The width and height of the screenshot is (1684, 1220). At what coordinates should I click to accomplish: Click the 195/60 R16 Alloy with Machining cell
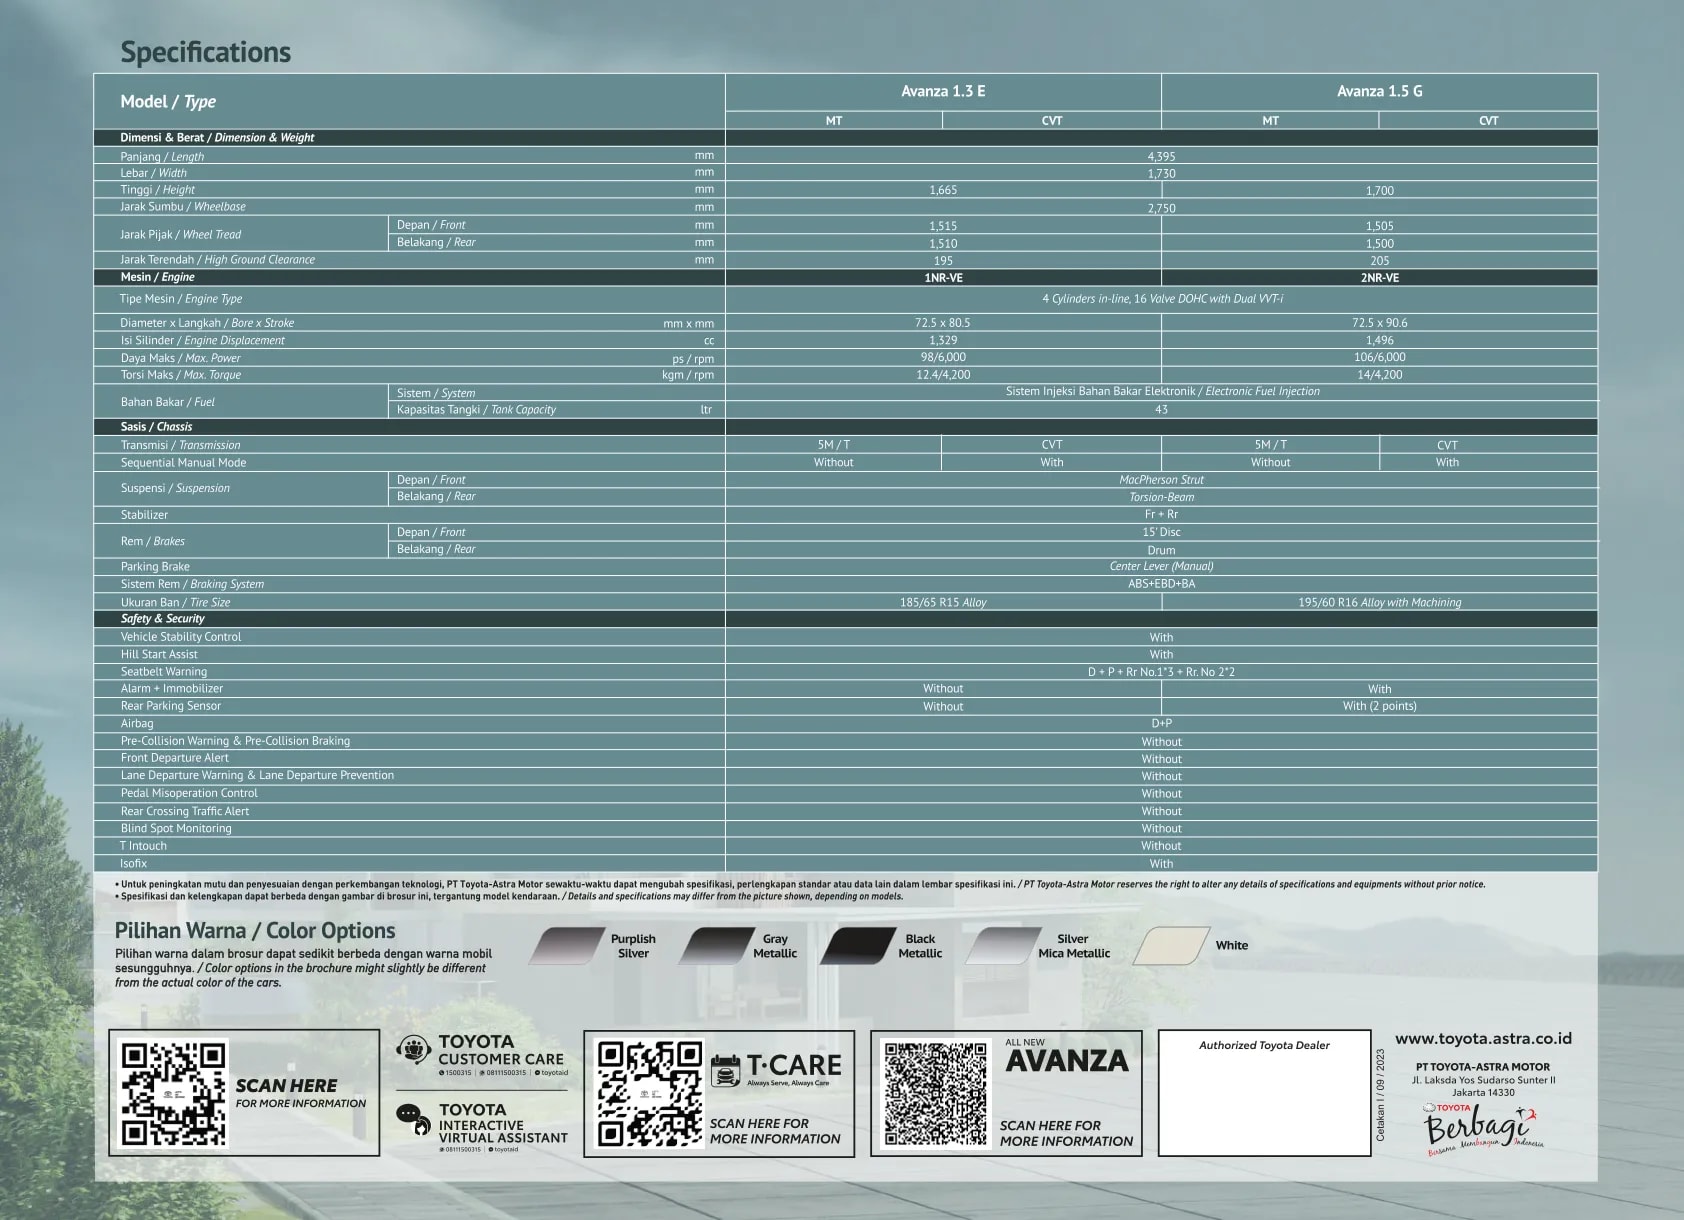point(1379,603)
